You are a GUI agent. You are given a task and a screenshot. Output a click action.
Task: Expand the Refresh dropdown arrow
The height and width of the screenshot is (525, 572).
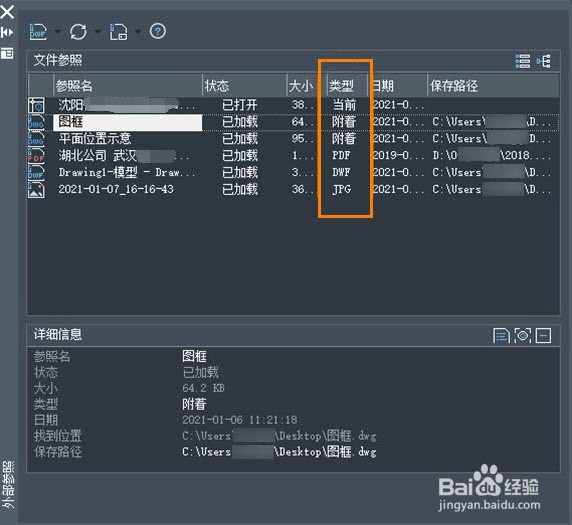tap(98, 32)
